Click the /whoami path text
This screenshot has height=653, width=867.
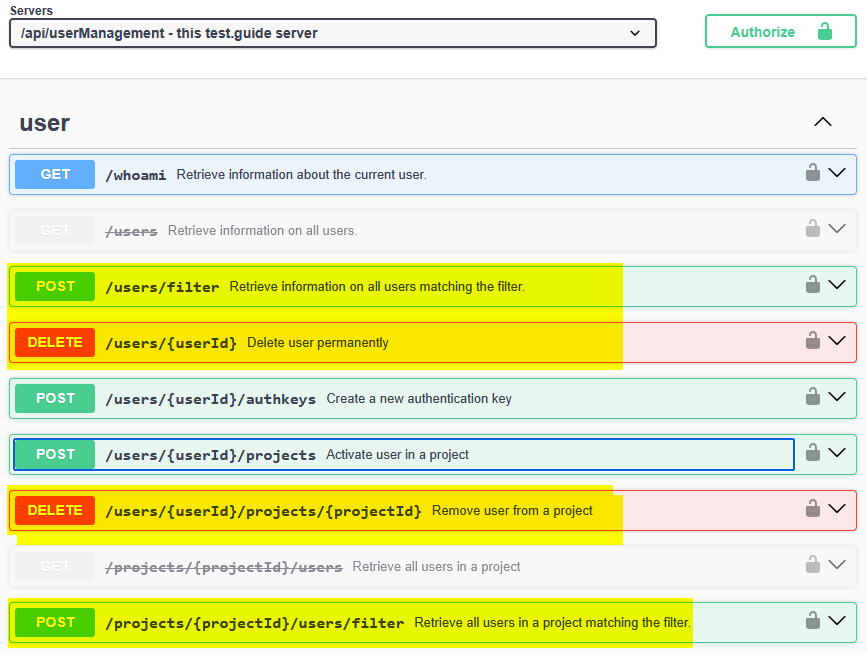click(x=135, y=175)
